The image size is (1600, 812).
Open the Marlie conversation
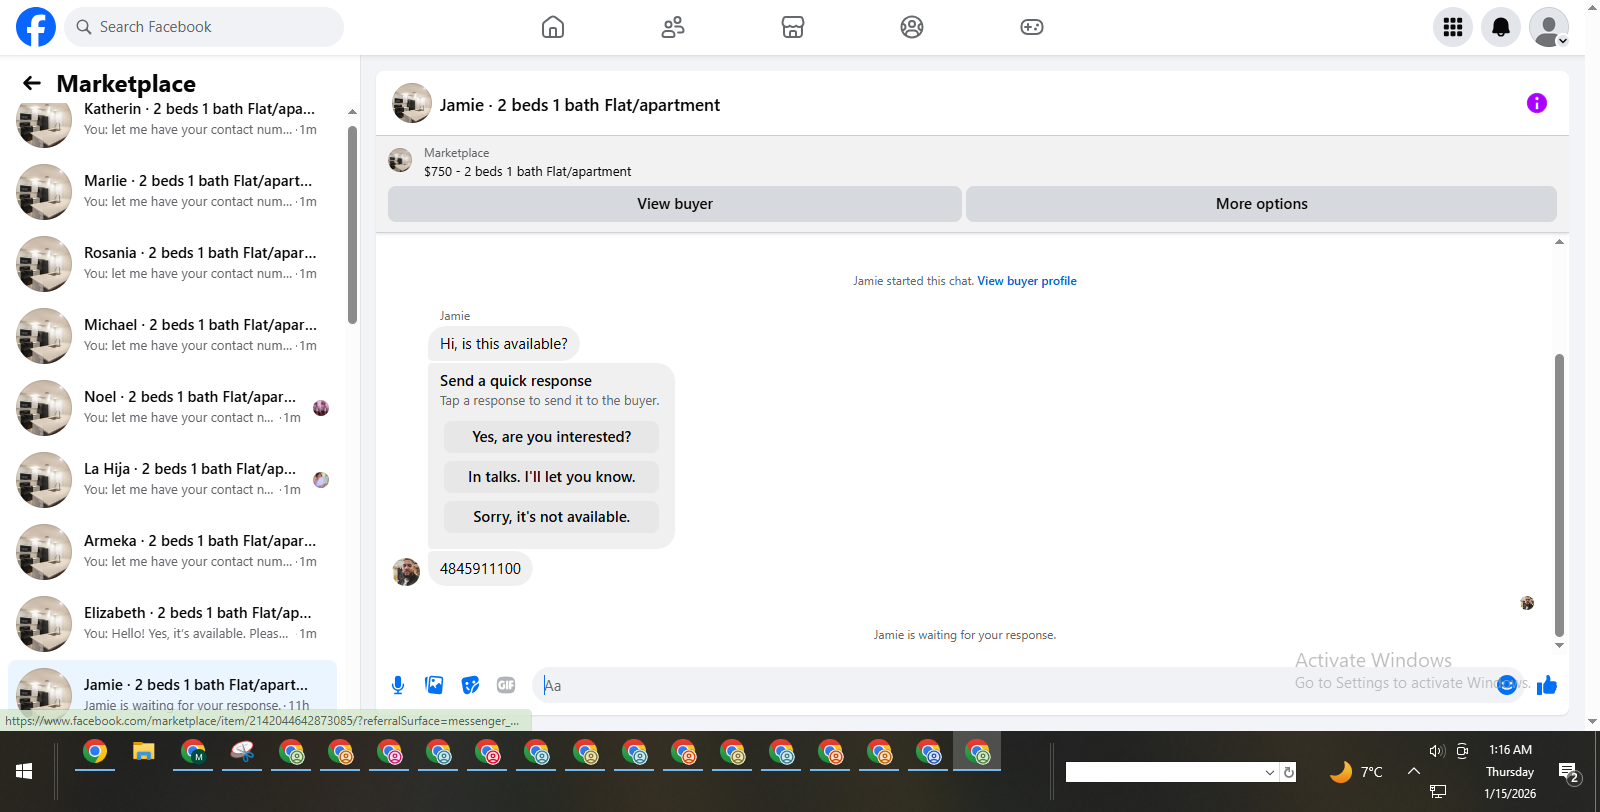[x=172, y=192]
